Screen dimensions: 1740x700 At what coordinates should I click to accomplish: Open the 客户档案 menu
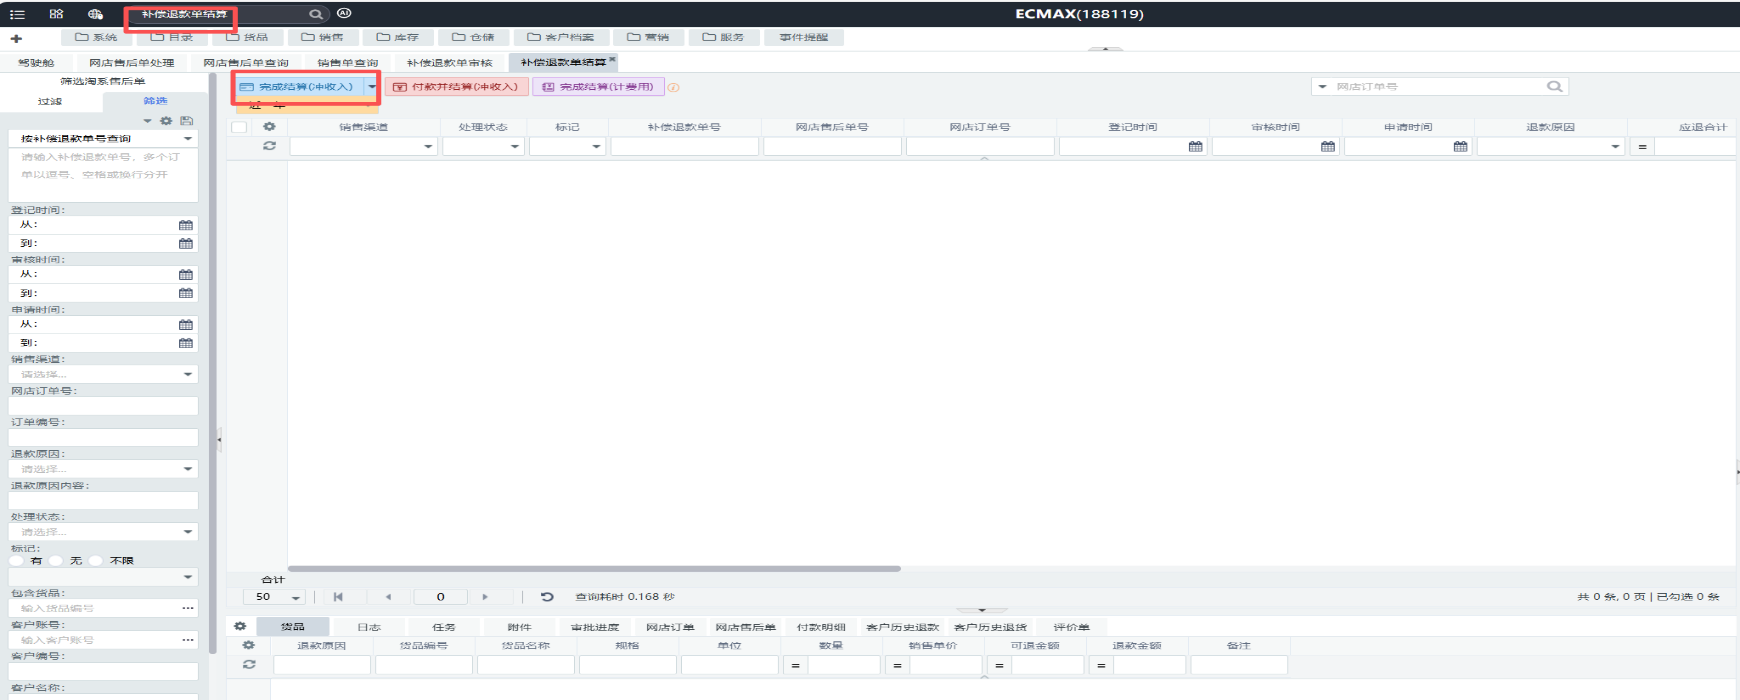click(x=560, y=37)
